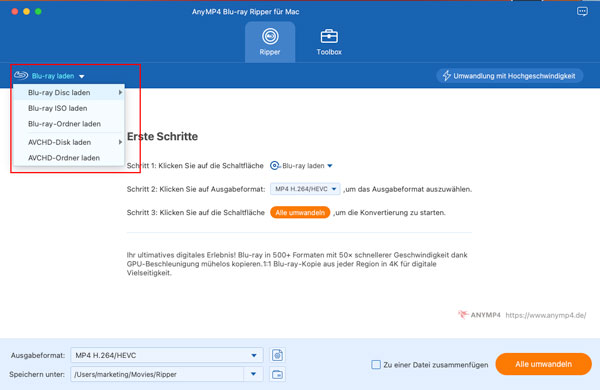This screenshot has width=600, height=390.
Task: Collapse the Blu-ray laden dropdown arrow
Action: [x=82, y=77]
